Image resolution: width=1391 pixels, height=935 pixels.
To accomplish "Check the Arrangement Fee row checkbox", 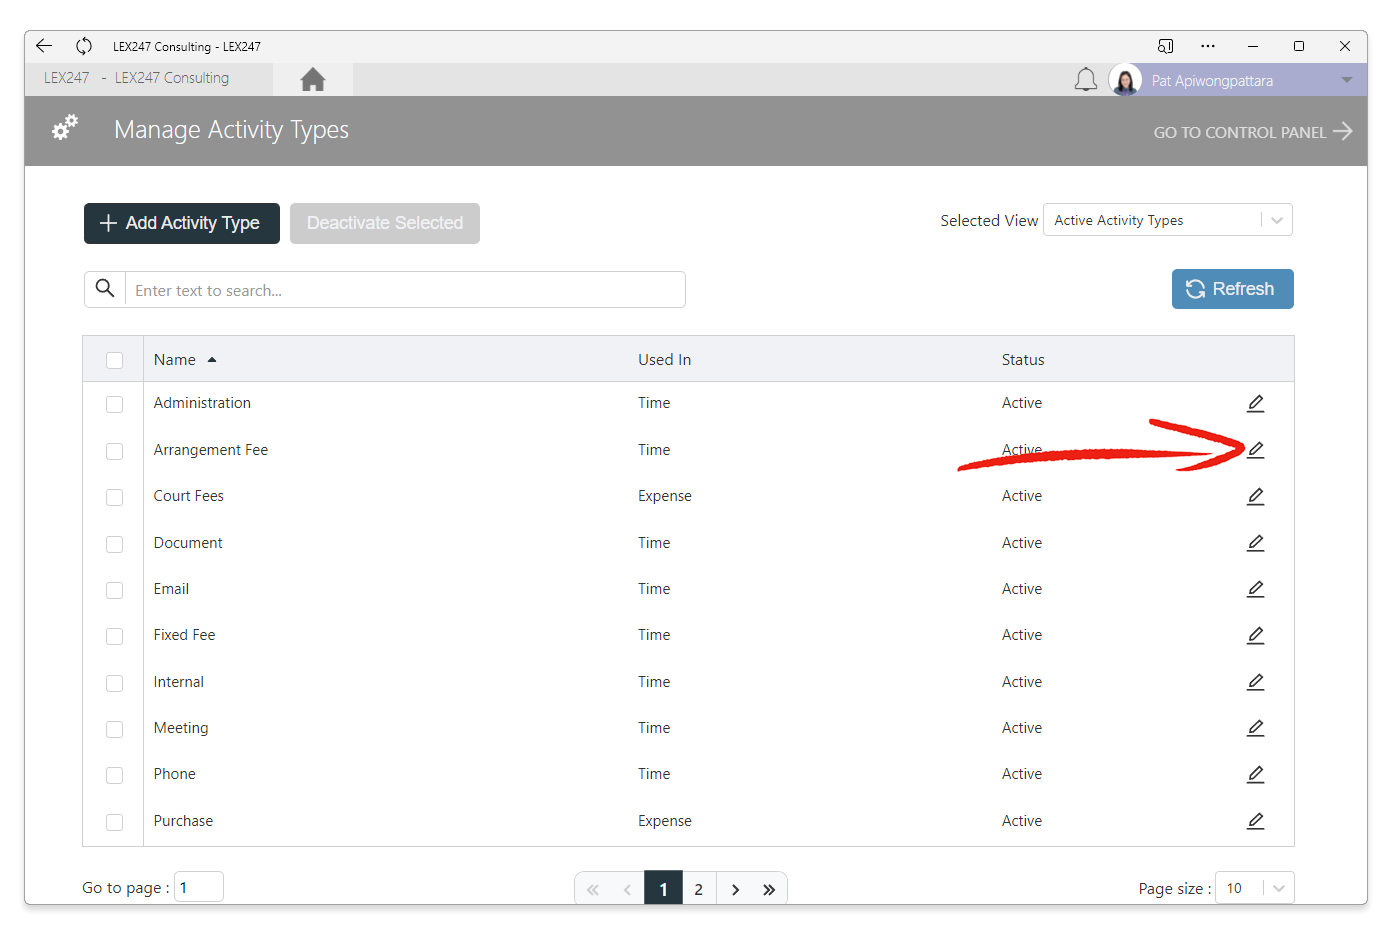I will [x=115, y=451].
